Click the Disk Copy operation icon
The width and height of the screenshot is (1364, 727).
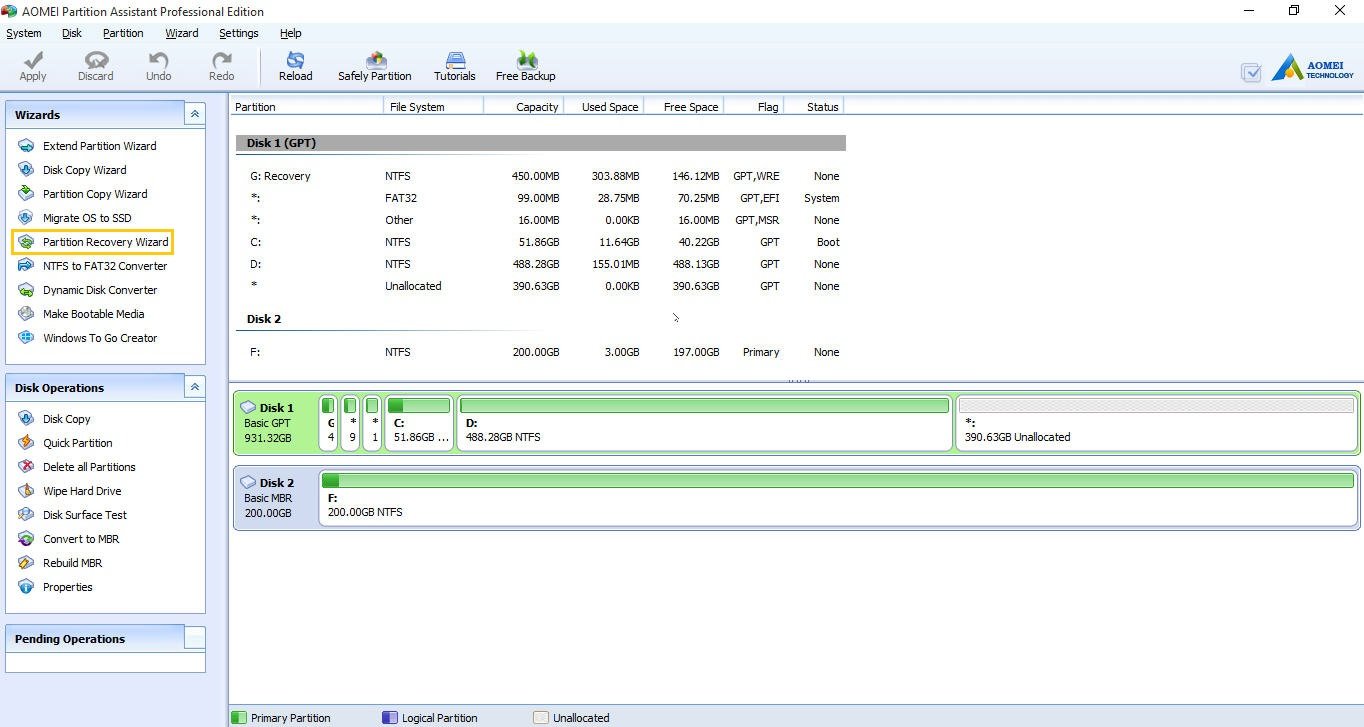click(x=26, y=419)
